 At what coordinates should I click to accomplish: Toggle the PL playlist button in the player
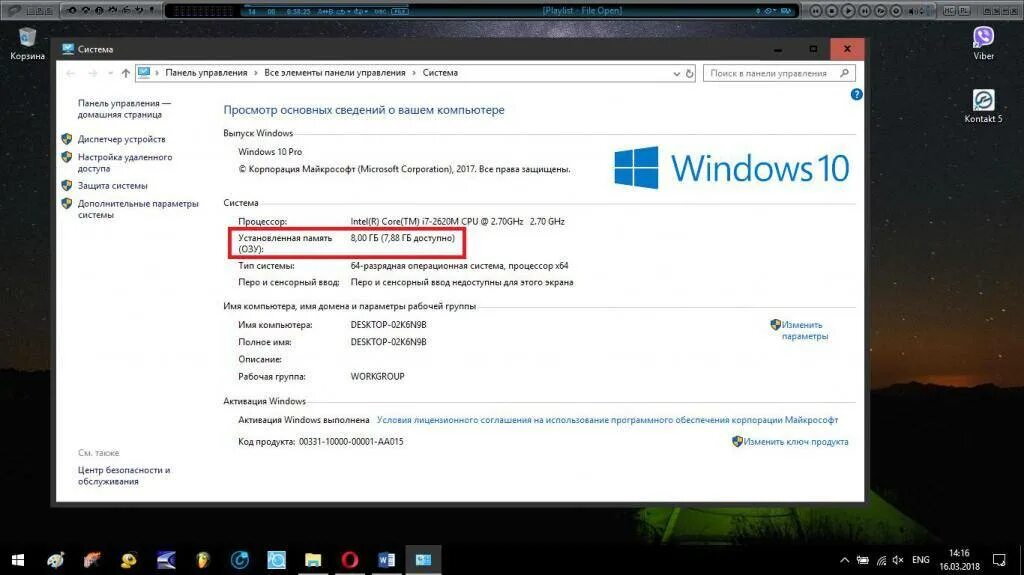click(965, 10)
